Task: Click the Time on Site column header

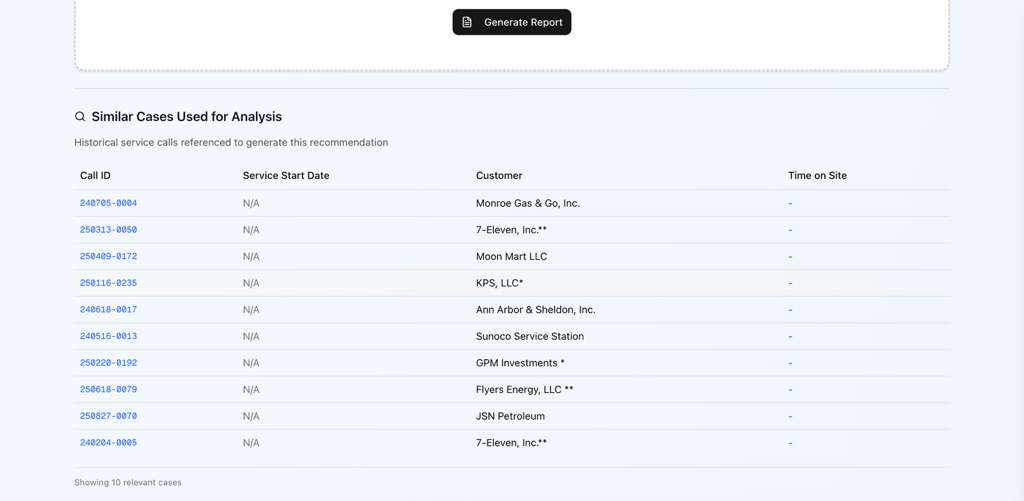Action: [817, 175]
